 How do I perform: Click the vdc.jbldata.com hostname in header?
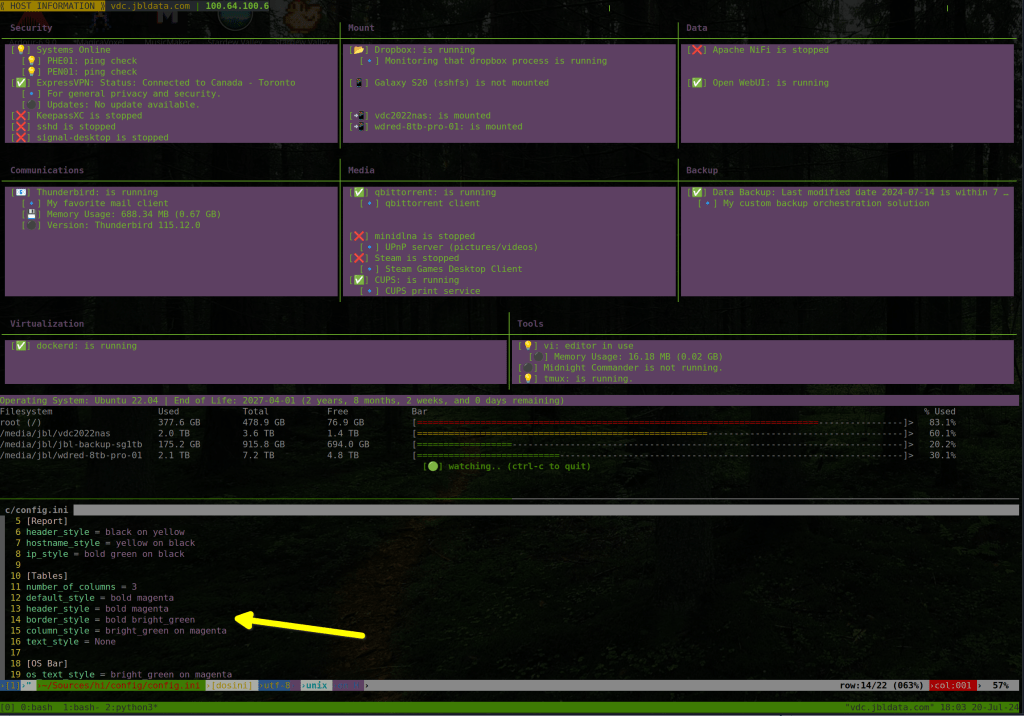coord(150,6)
